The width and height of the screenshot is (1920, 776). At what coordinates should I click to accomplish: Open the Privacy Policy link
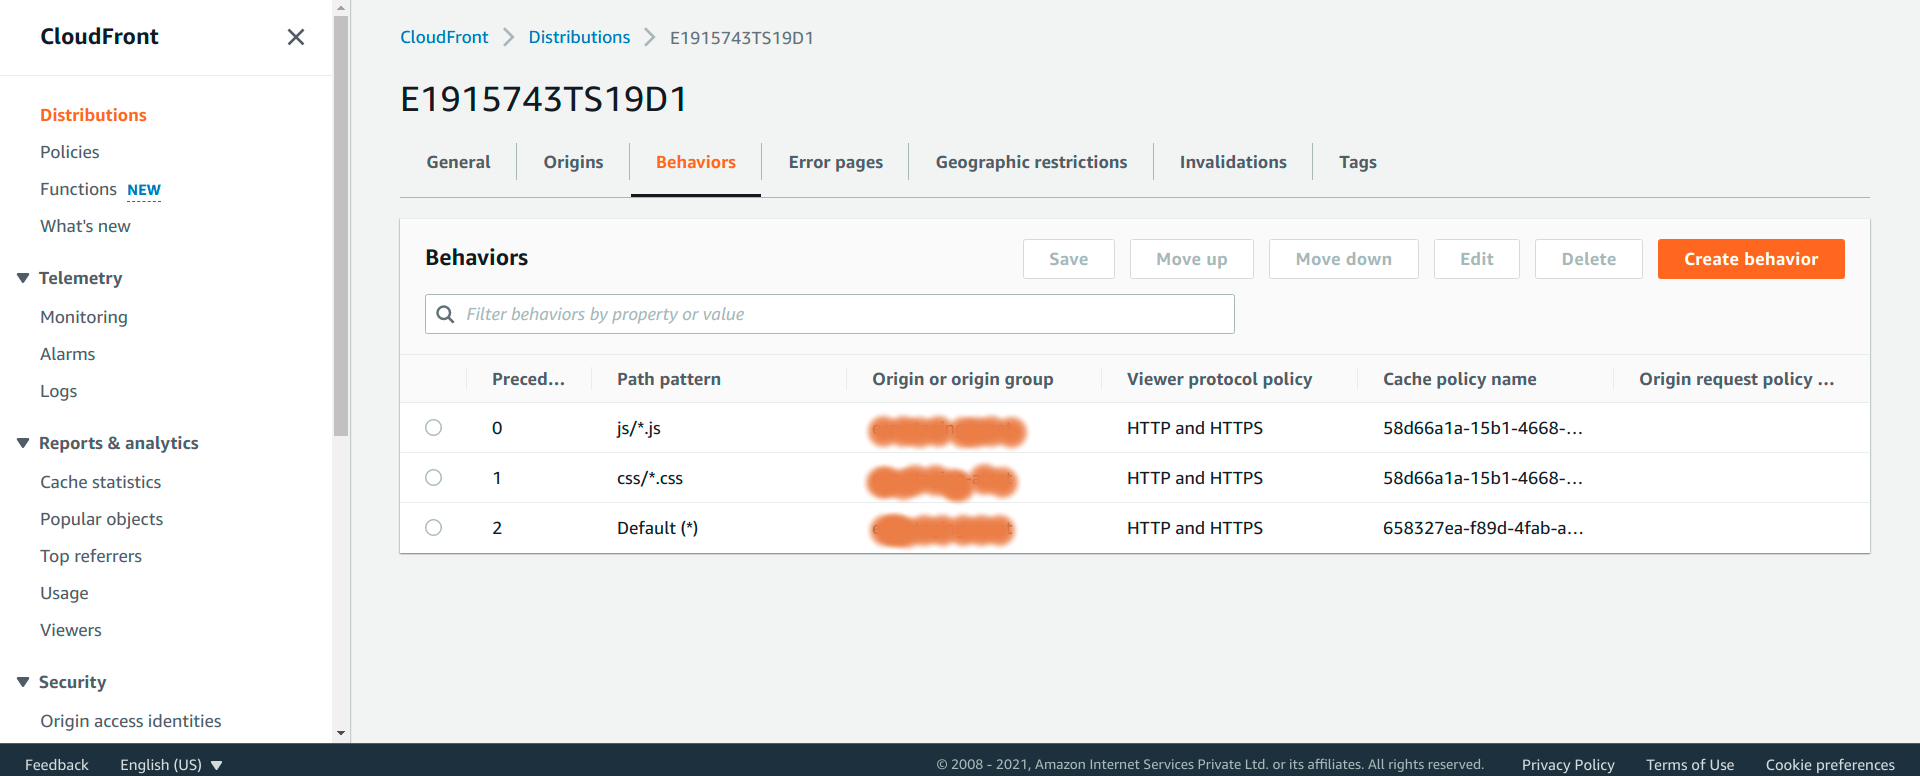pos(1568,765)
